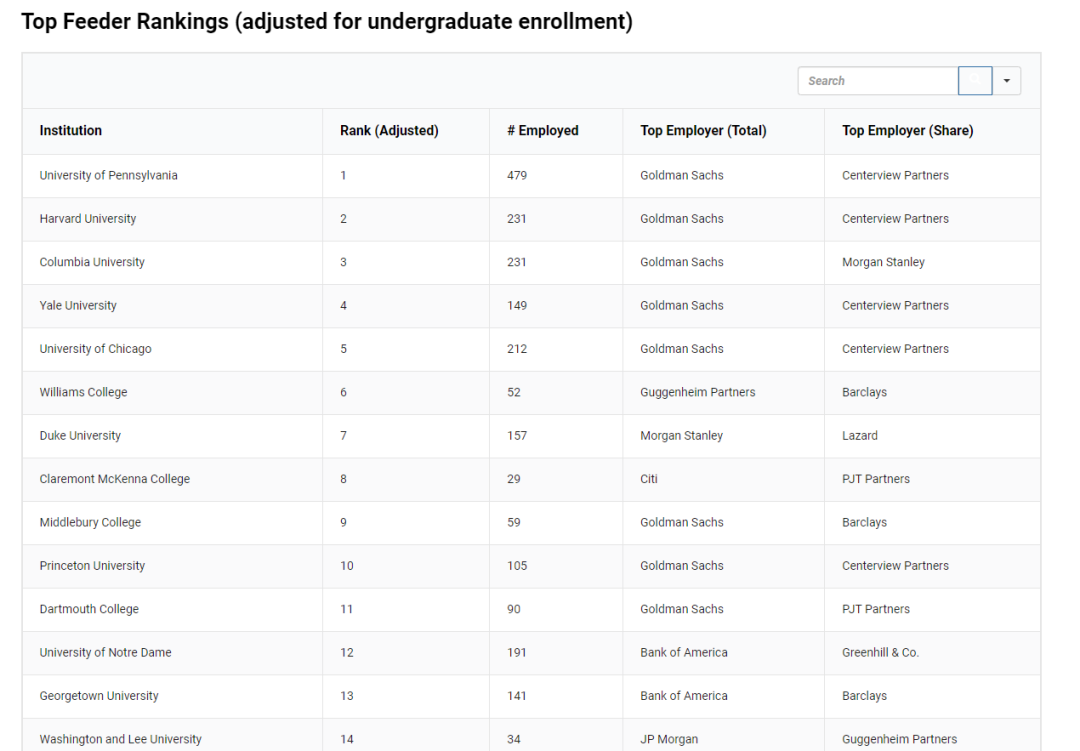Select the University of Pennsylvania row

pyautogui.click(x=109, y=176)
